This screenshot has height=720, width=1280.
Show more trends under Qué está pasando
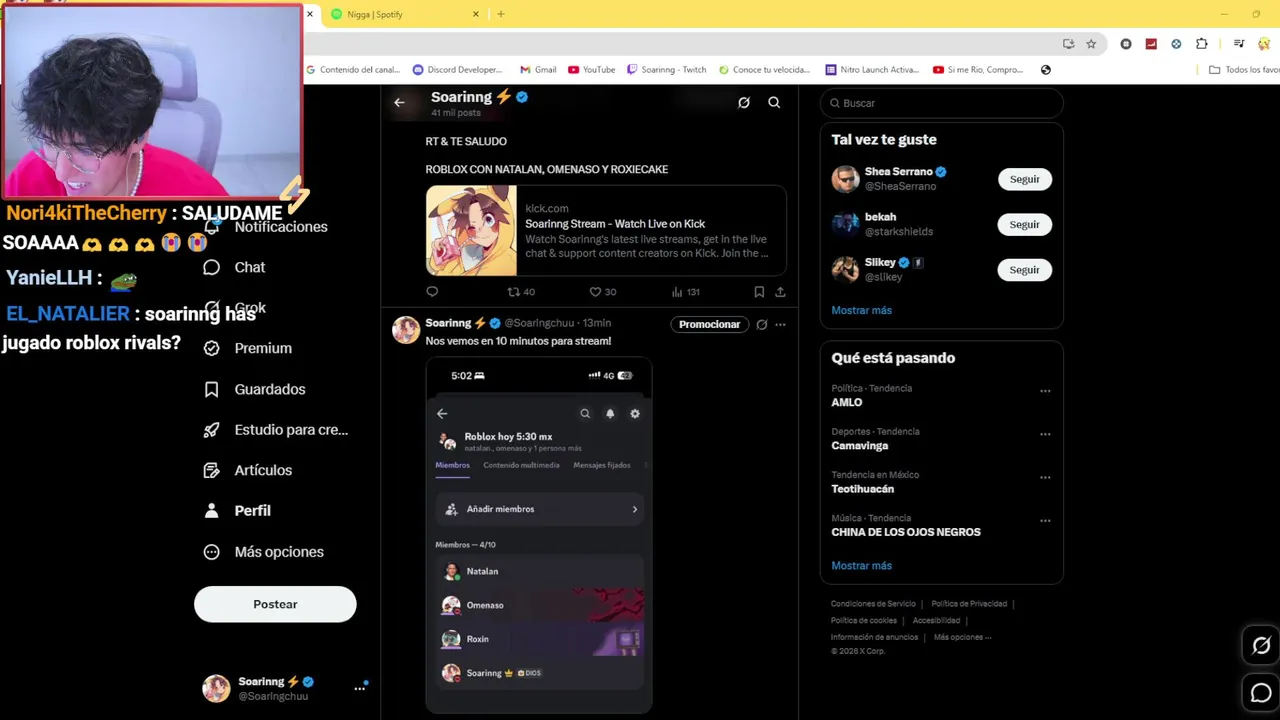861,566
